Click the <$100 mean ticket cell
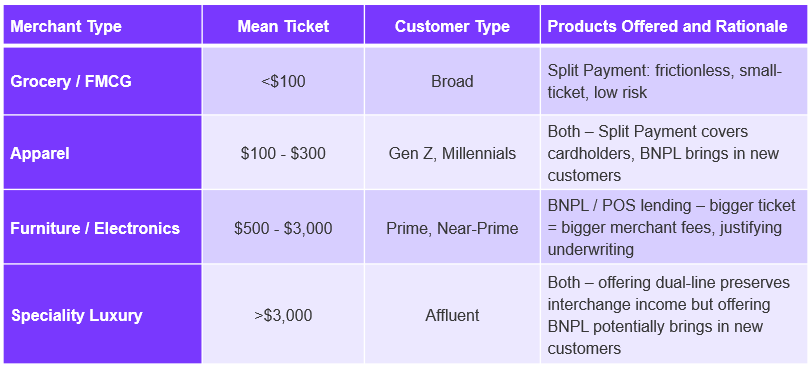 tap(283, 81)
